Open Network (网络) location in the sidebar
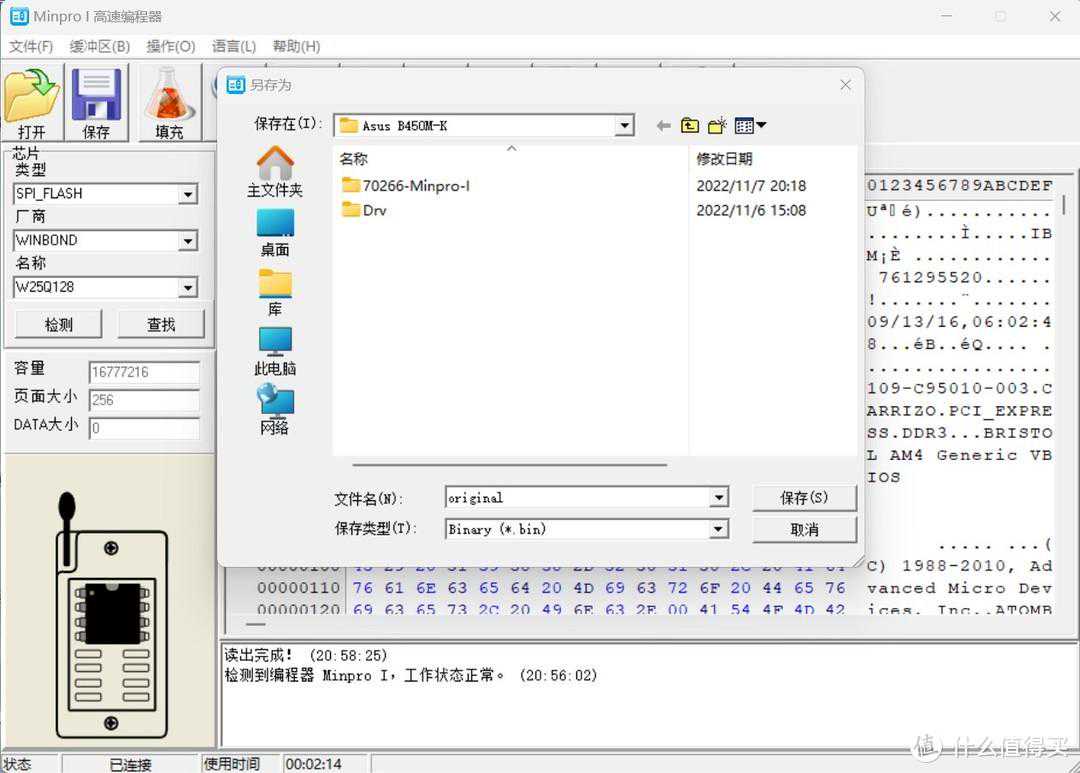The height and width of the screenshot is (773, 1080). click(275, 410)
